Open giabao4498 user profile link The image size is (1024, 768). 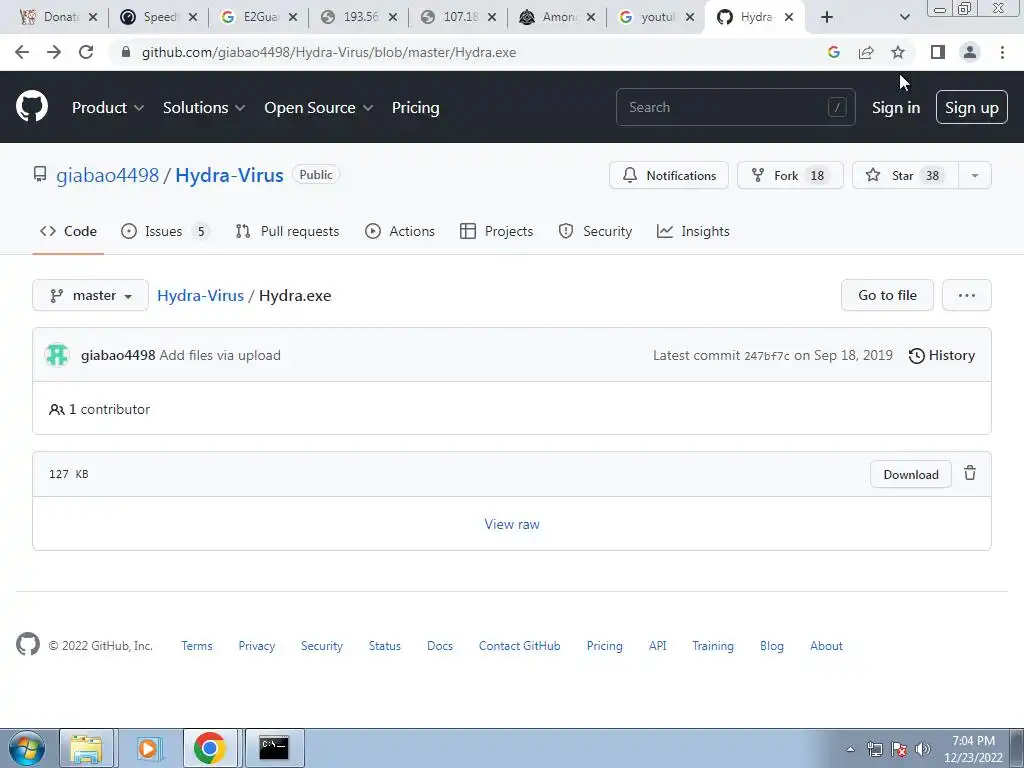point(108,175)
